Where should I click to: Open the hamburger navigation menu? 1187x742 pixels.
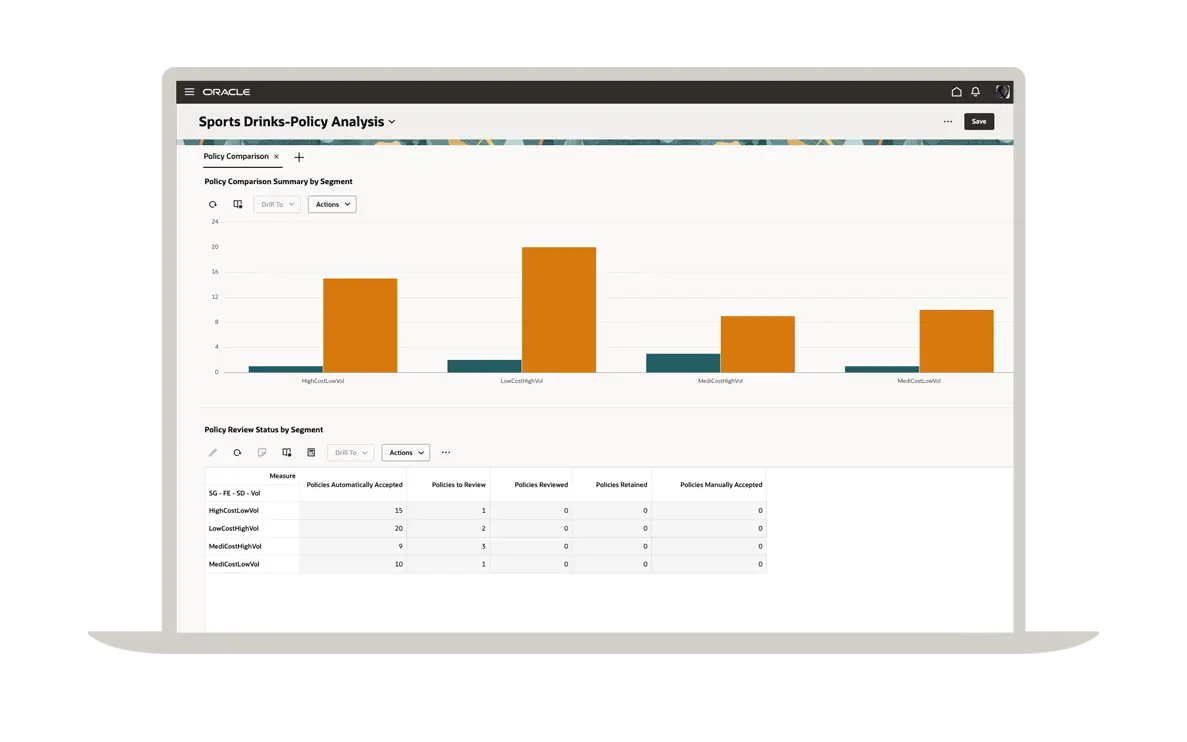(x=189, y=92)
